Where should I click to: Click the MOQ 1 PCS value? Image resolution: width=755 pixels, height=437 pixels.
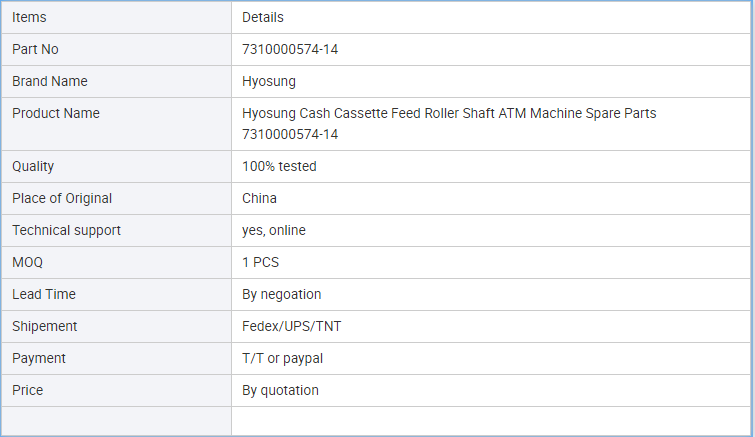[260, 262]
